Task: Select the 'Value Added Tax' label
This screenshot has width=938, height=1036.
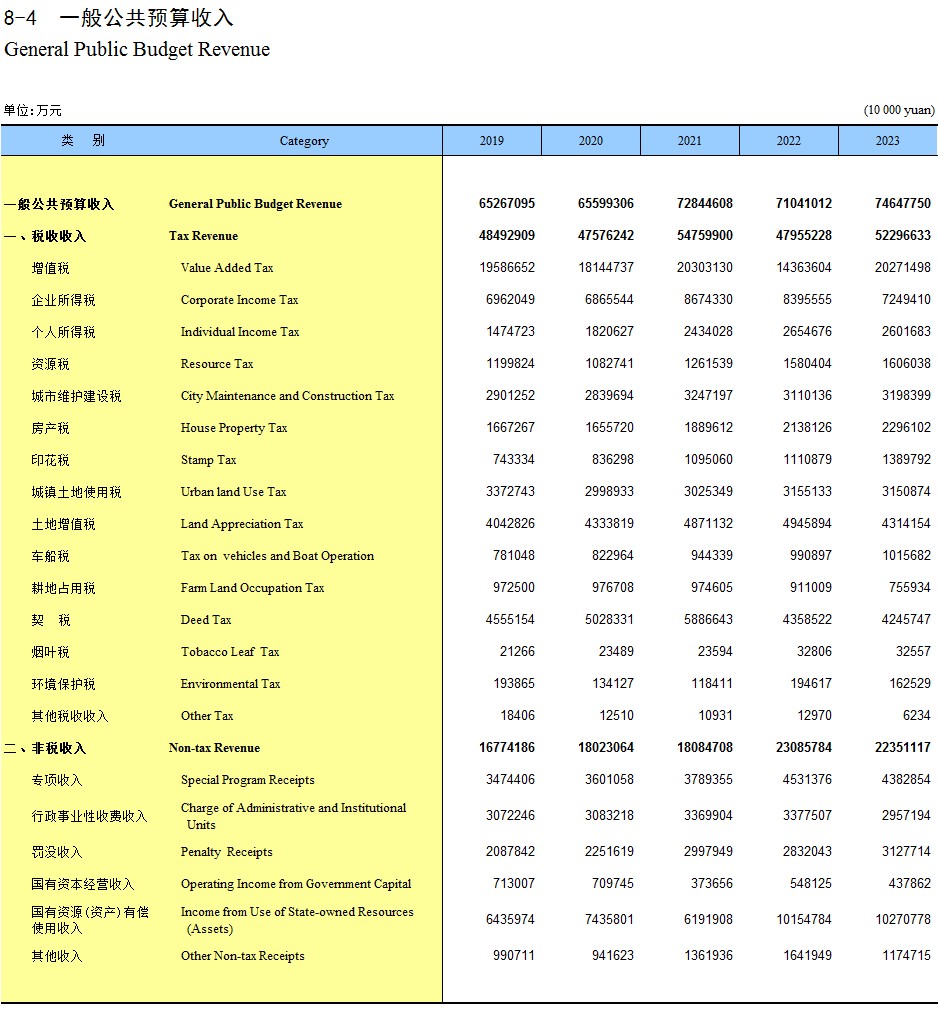Action: click(x=227, y=268)
